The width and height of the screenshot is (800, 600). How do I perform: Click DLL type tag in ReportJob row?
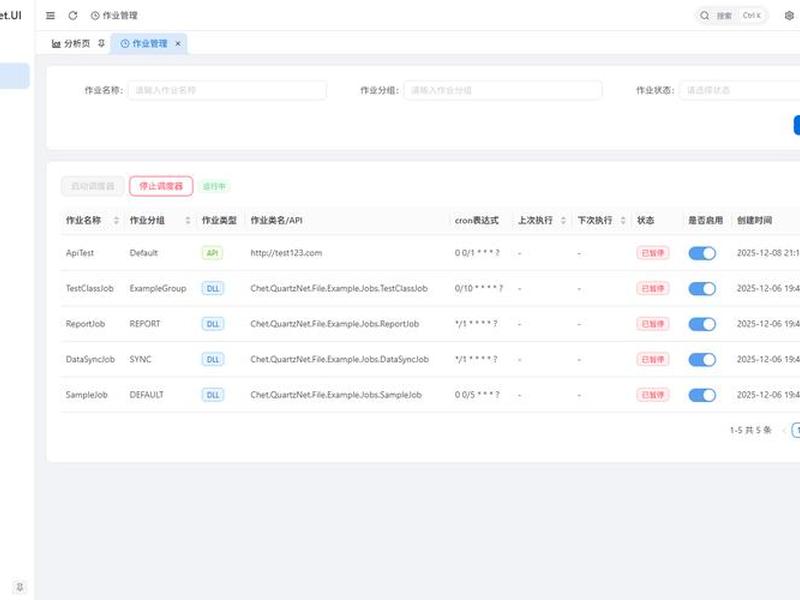point(213,324)
